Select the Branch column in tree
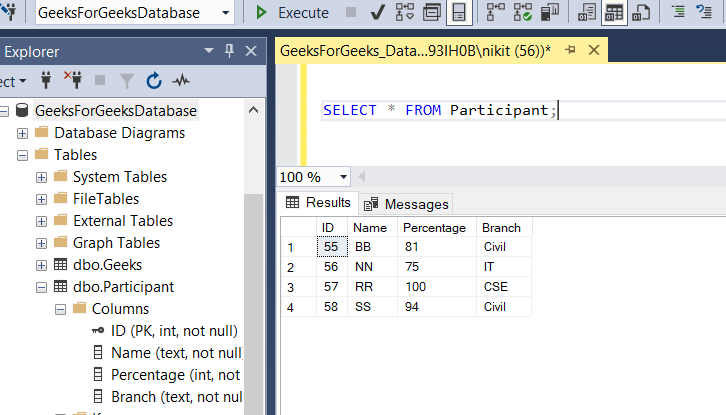The height and width of the screenshot is (415, 726). [x=176, y=397]
